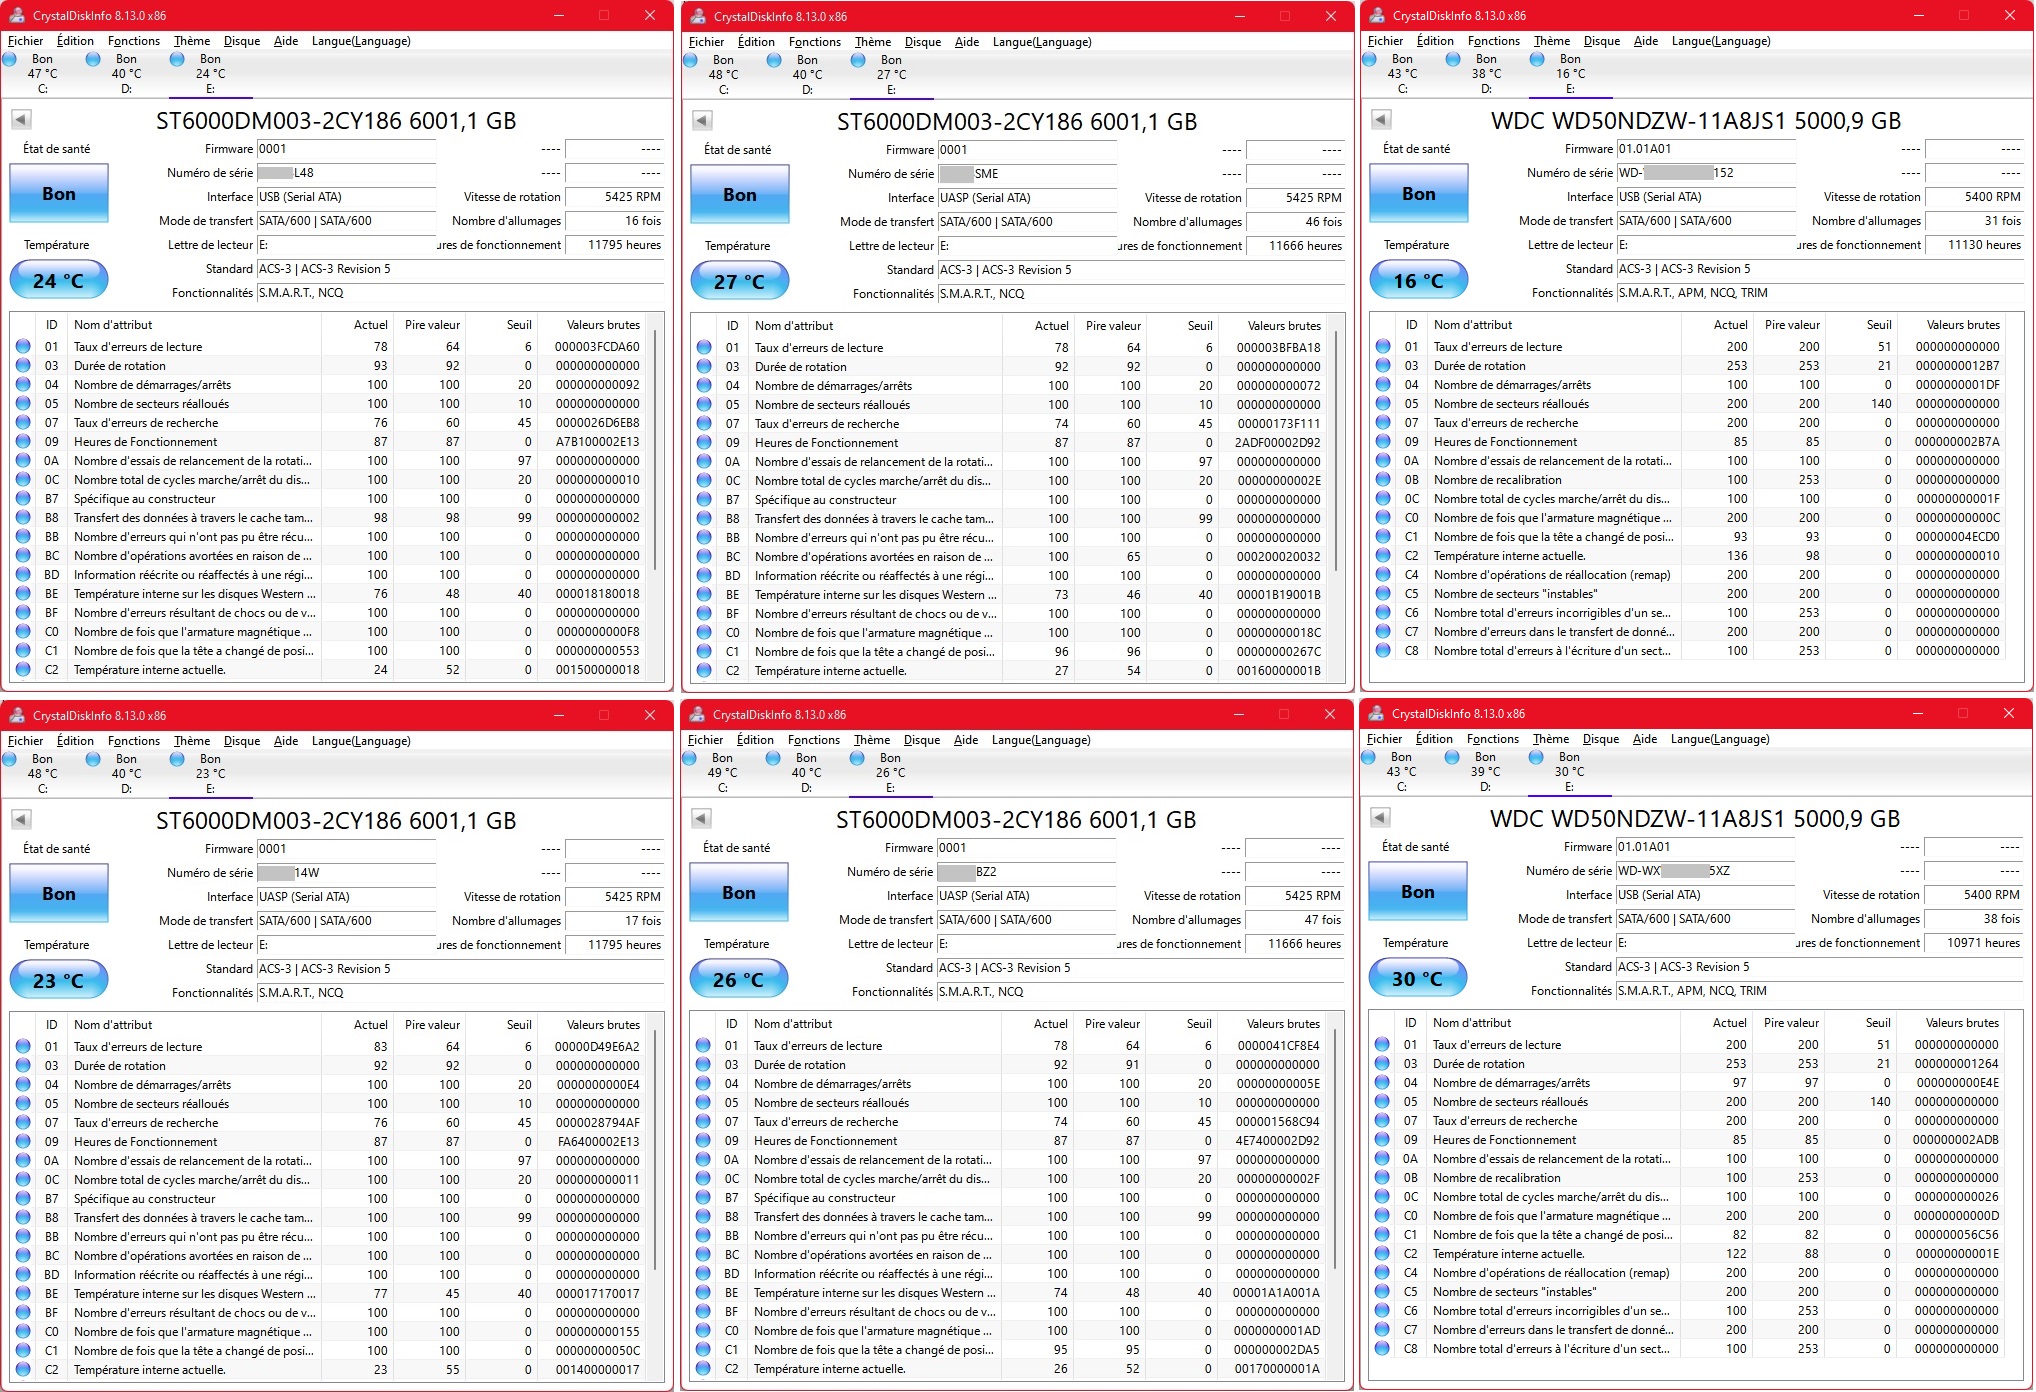Viewport: 2036px width, 1392px height.
Task: Click the status orb of the row with raw value 00000004ECD0
Action: (x=1383, y=537)
